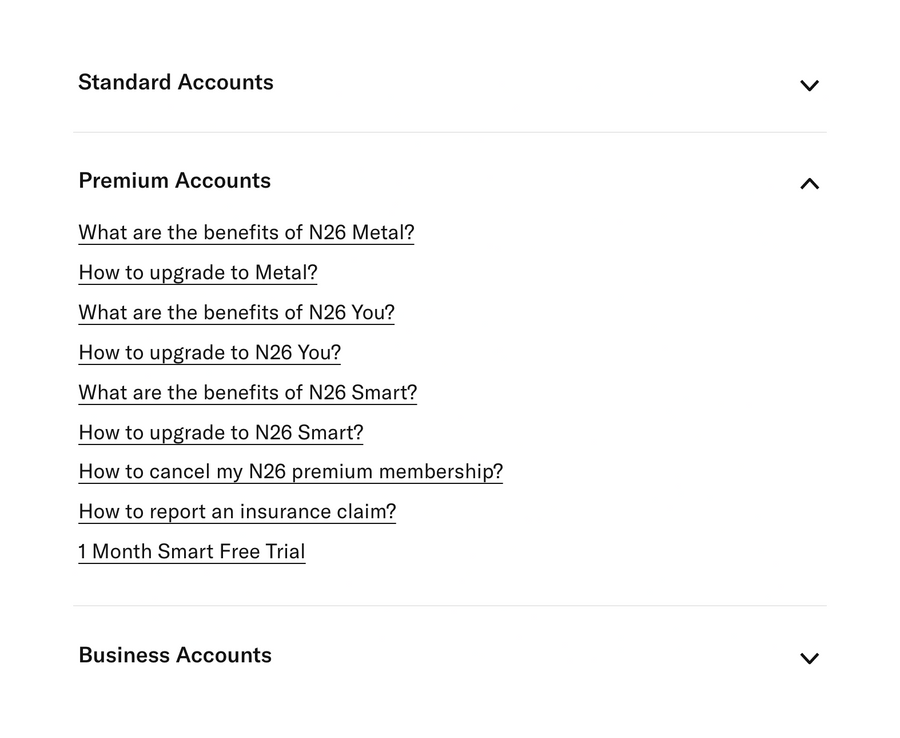
Task: Open "What are the benefits of N26 You?"
Action: 236,313
